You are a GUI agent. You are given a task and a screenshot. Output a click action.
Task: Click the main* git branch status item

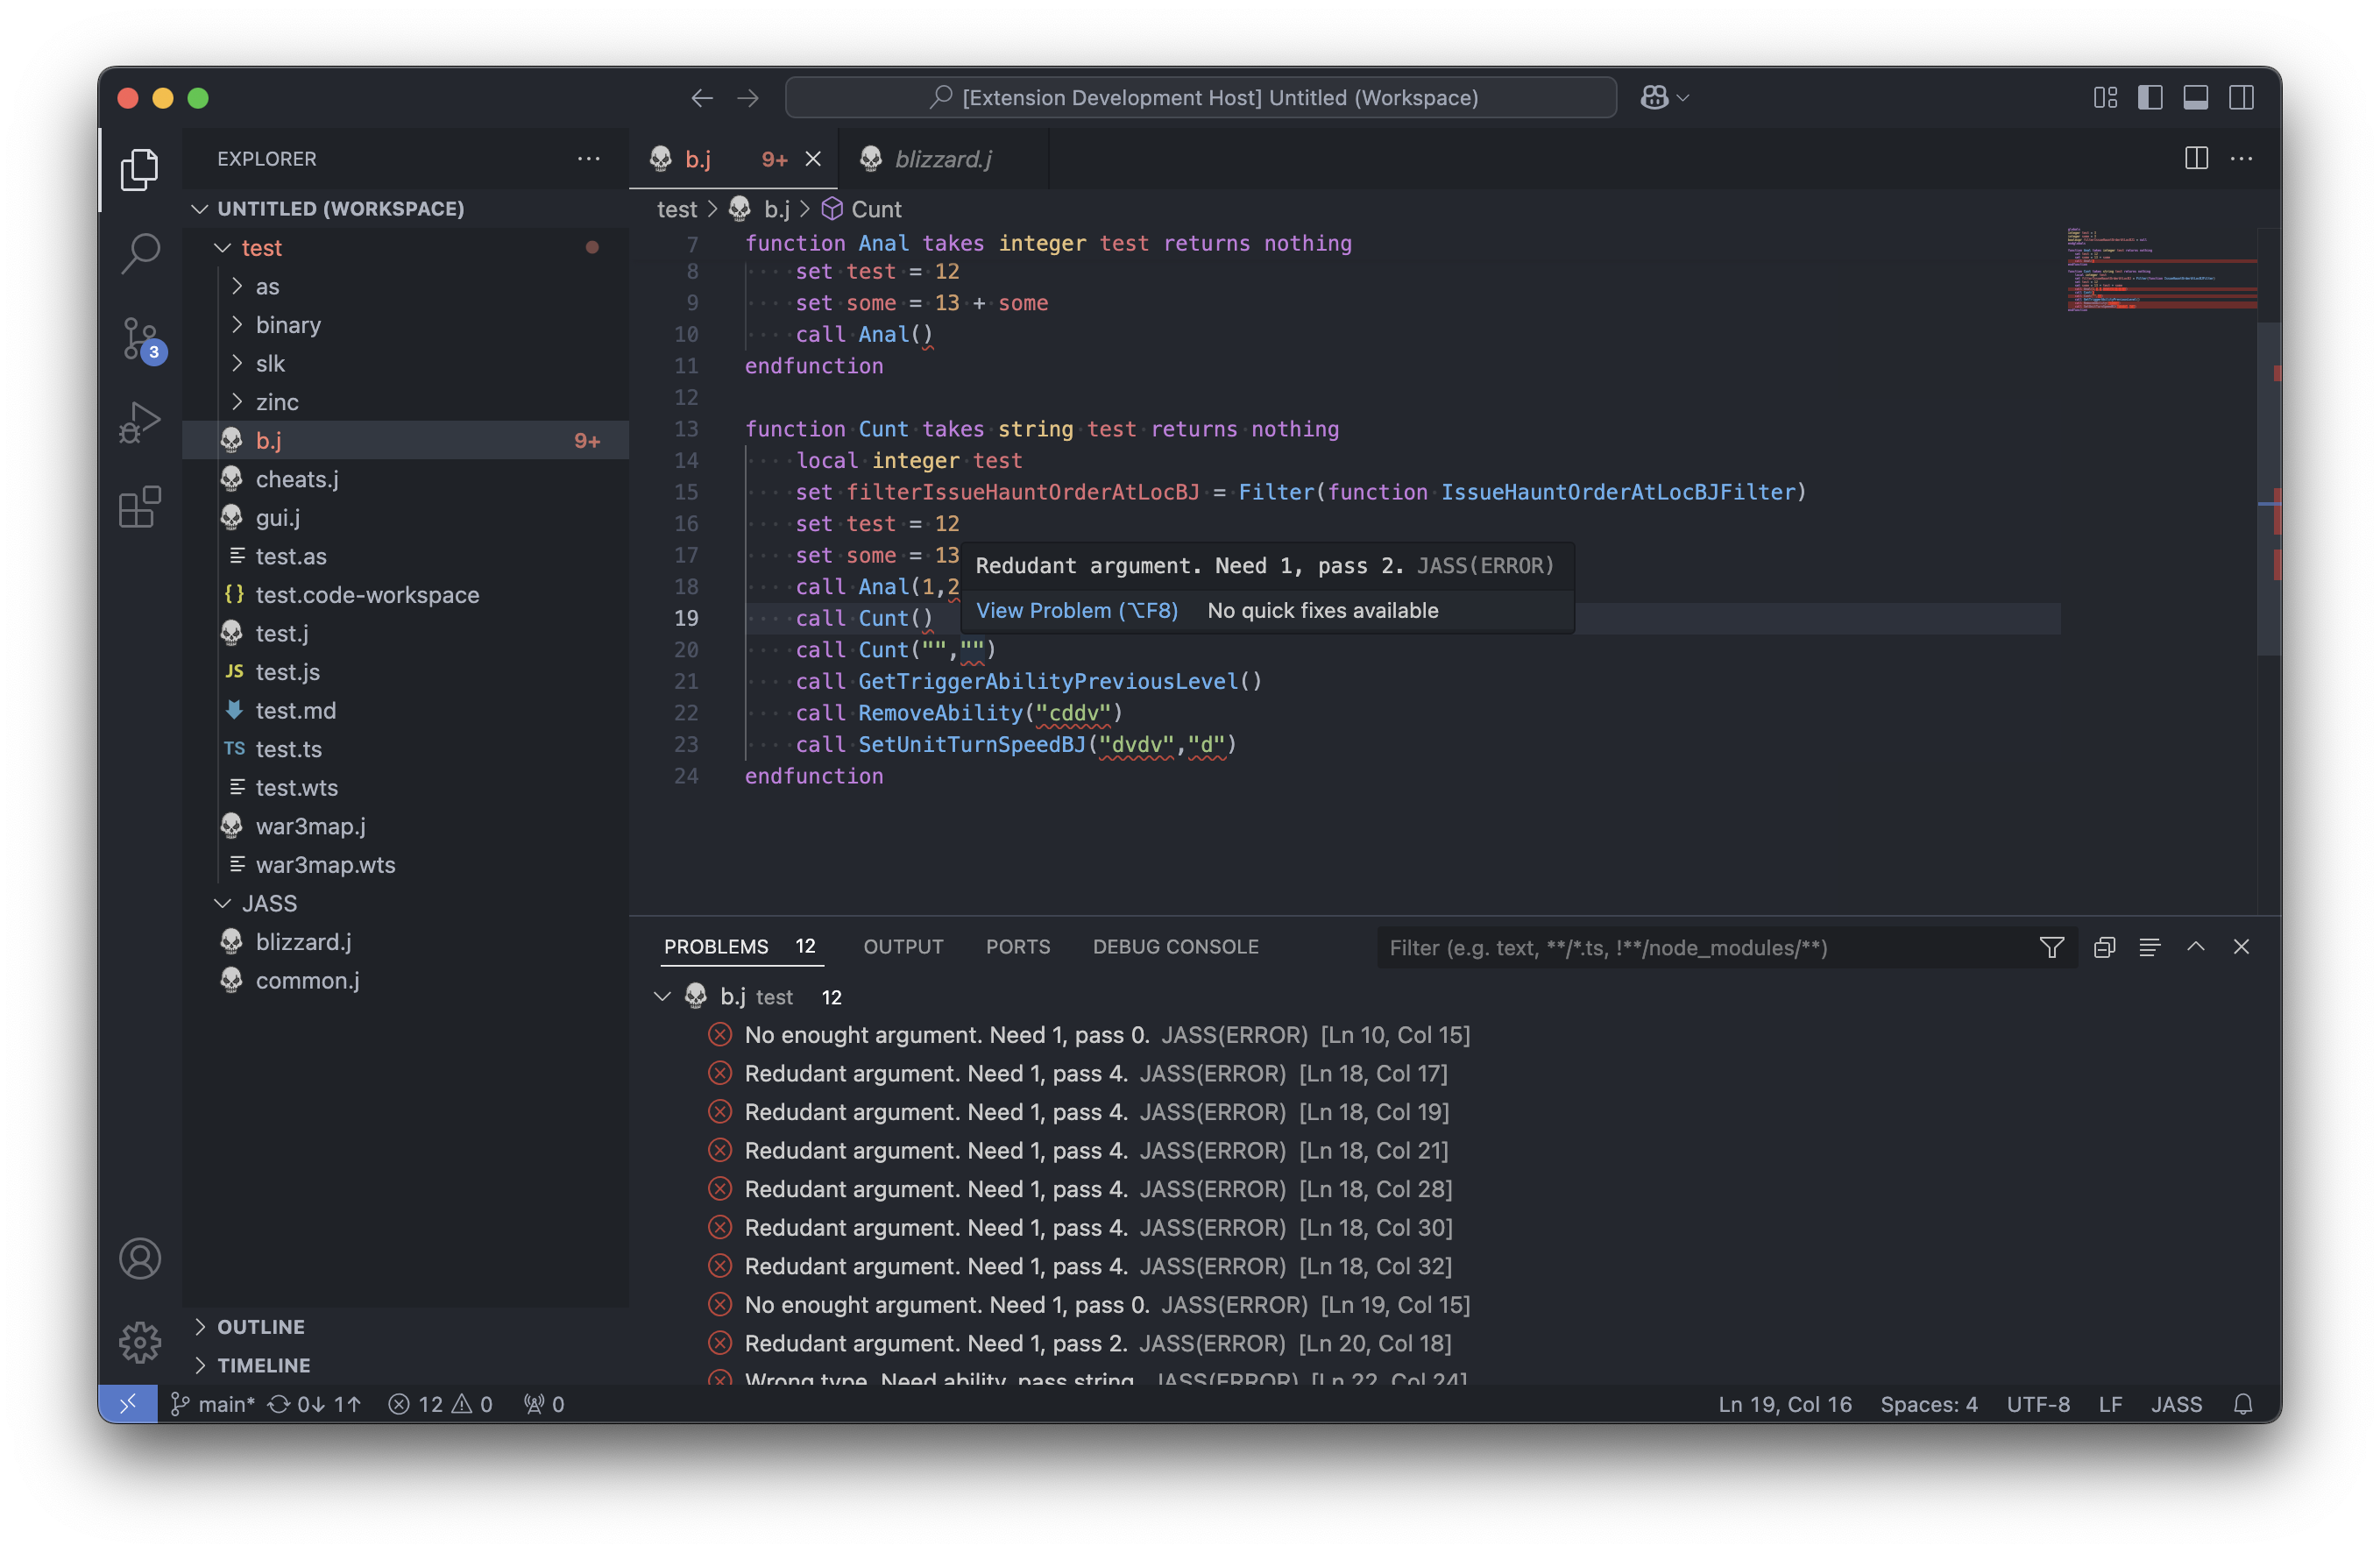(214, 1404)
